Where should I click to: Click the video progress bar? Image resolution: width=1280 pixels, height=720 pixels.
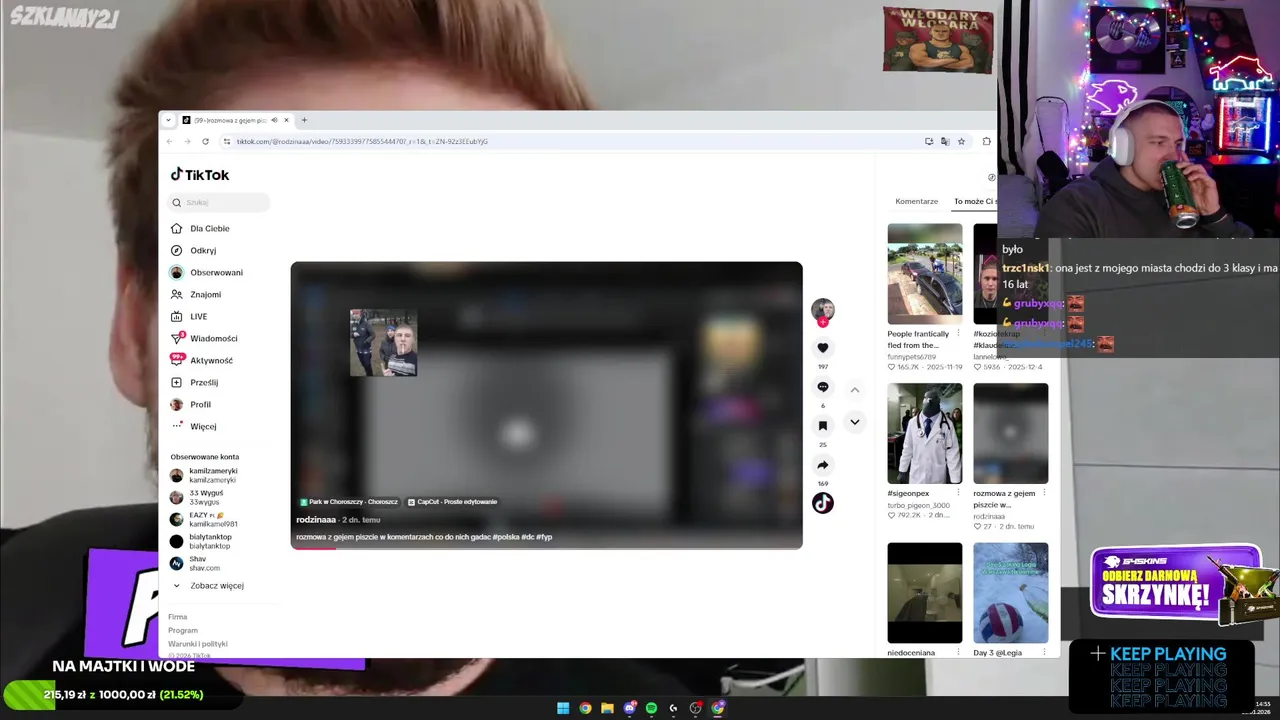pyautogui.click(x=546, y=547)
